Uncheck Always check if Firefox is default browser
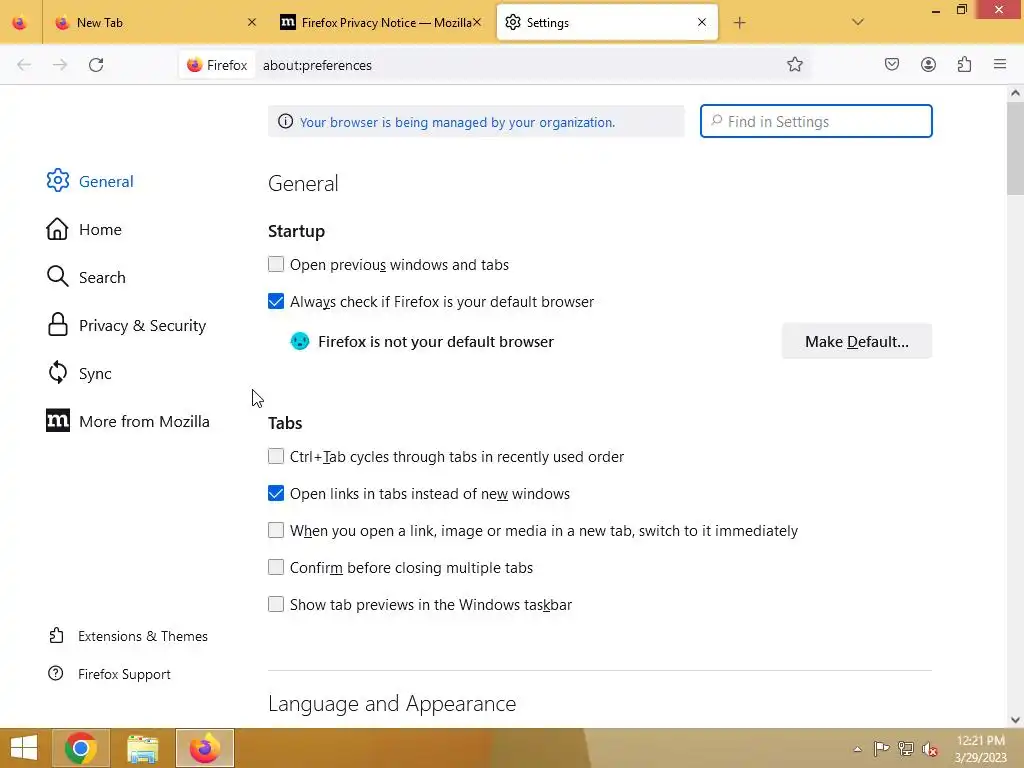This screenshot has height=768, width=1024. [276, 302]
